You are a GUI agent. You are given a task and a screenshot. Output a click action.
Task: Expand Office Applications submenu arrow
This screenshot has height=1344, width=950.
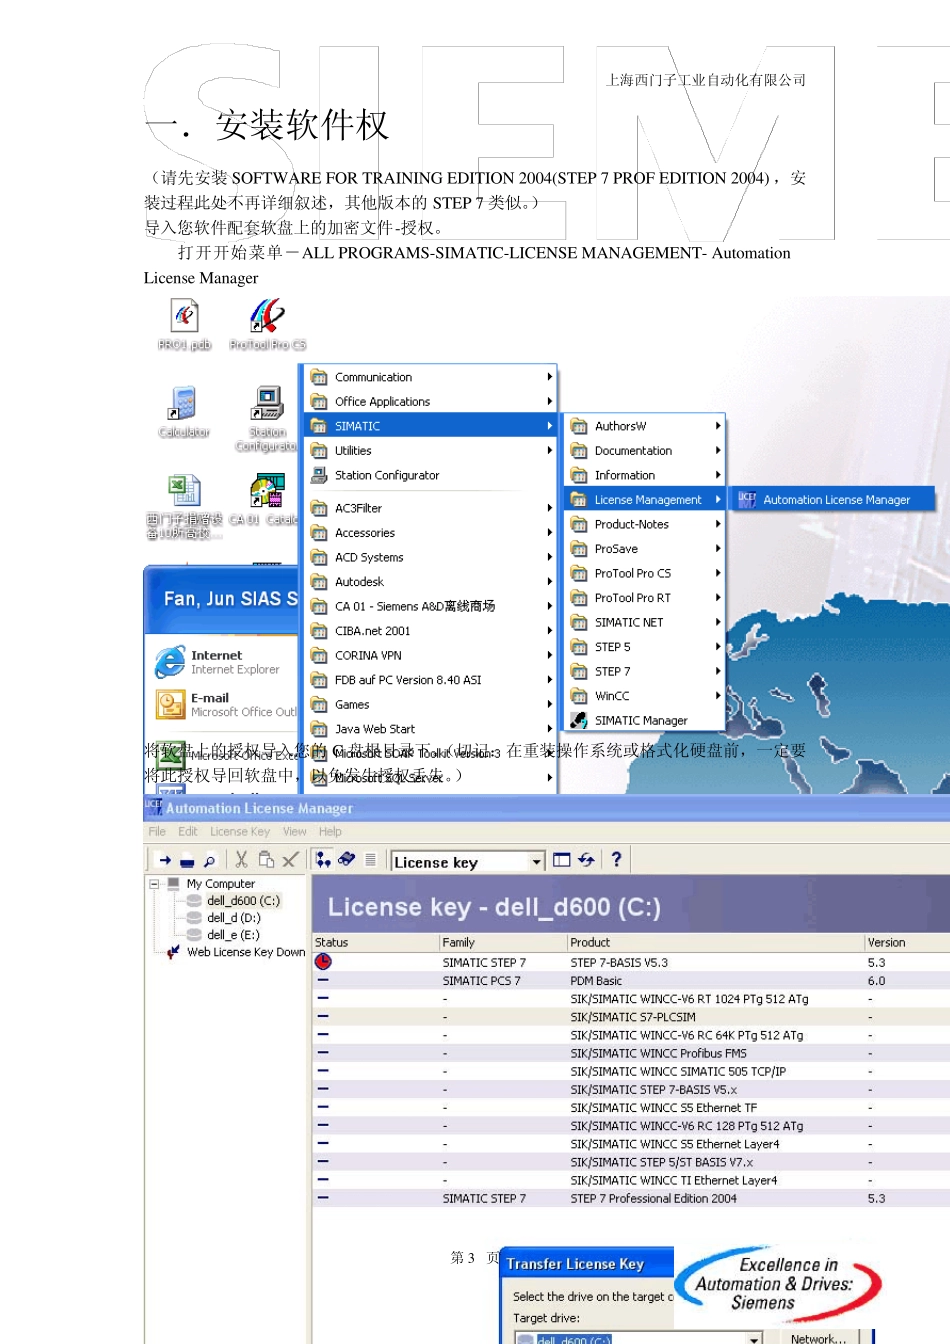pyautogui.click(x=549, y=401)
